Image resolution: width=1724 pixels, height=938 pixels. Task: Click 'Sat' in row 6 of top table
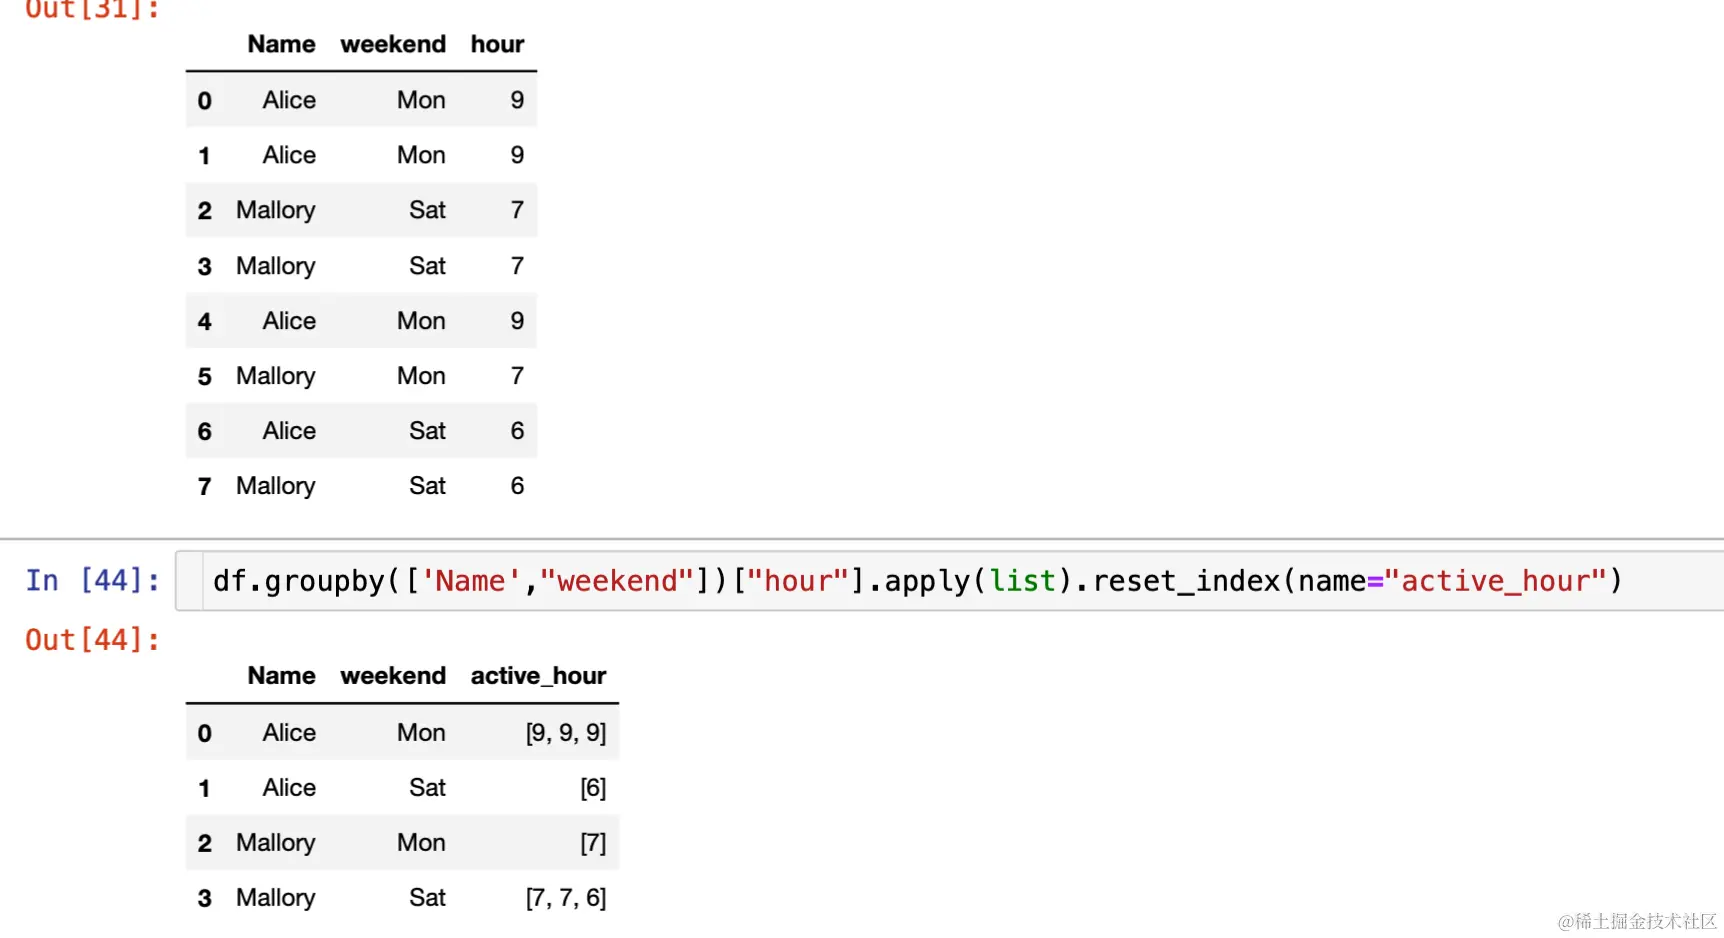[427, 431]
